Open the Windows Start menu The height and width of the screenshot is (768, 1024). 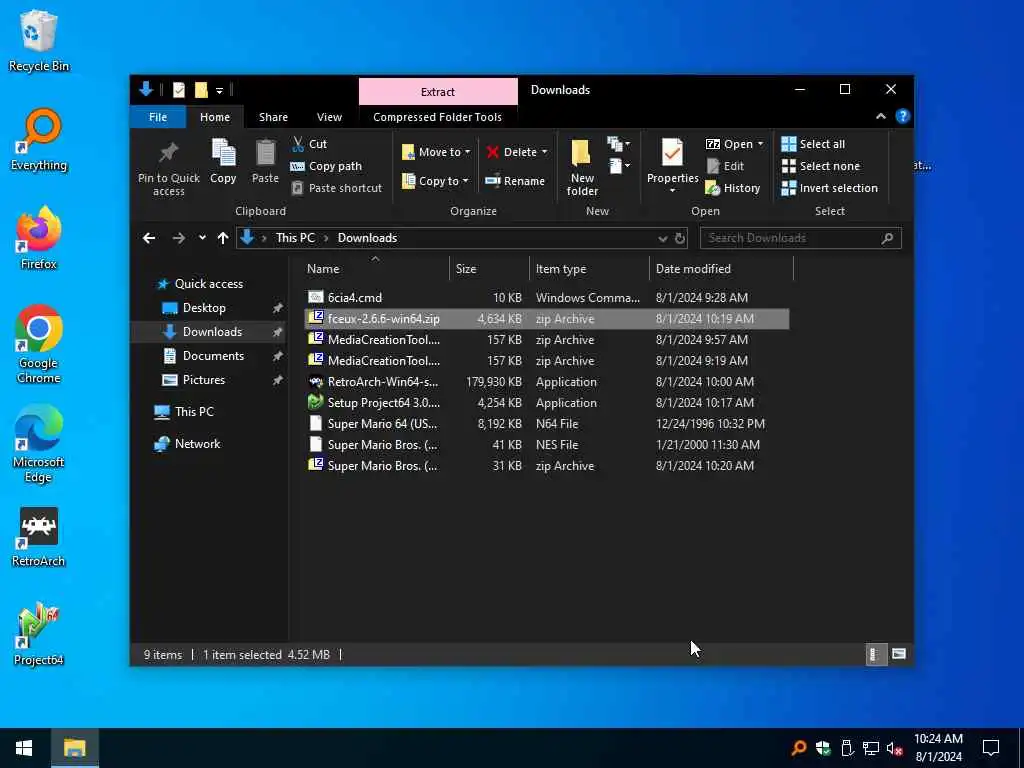(24, 748)
